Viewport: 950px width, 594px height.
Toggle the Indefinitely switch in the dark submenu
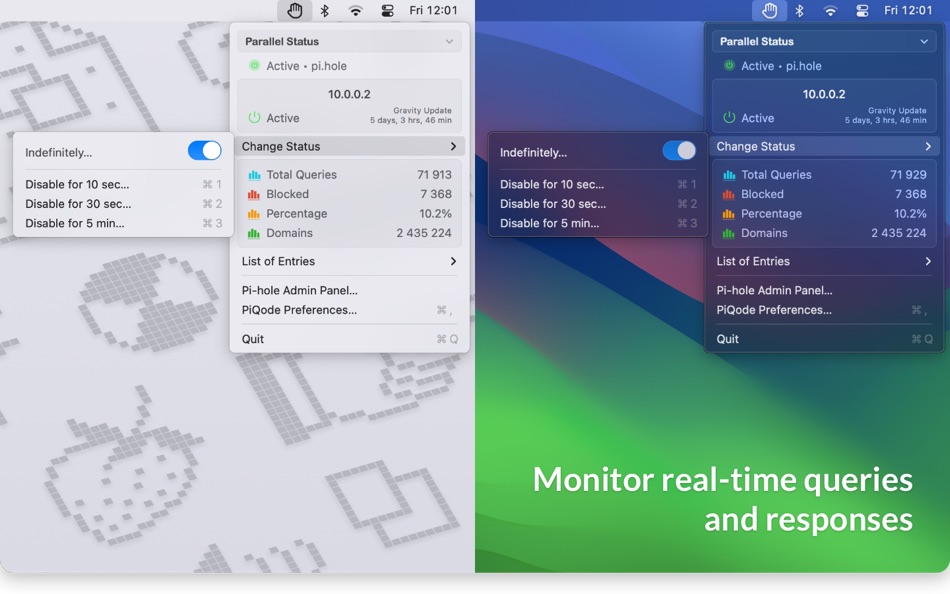tap(679, 150)
